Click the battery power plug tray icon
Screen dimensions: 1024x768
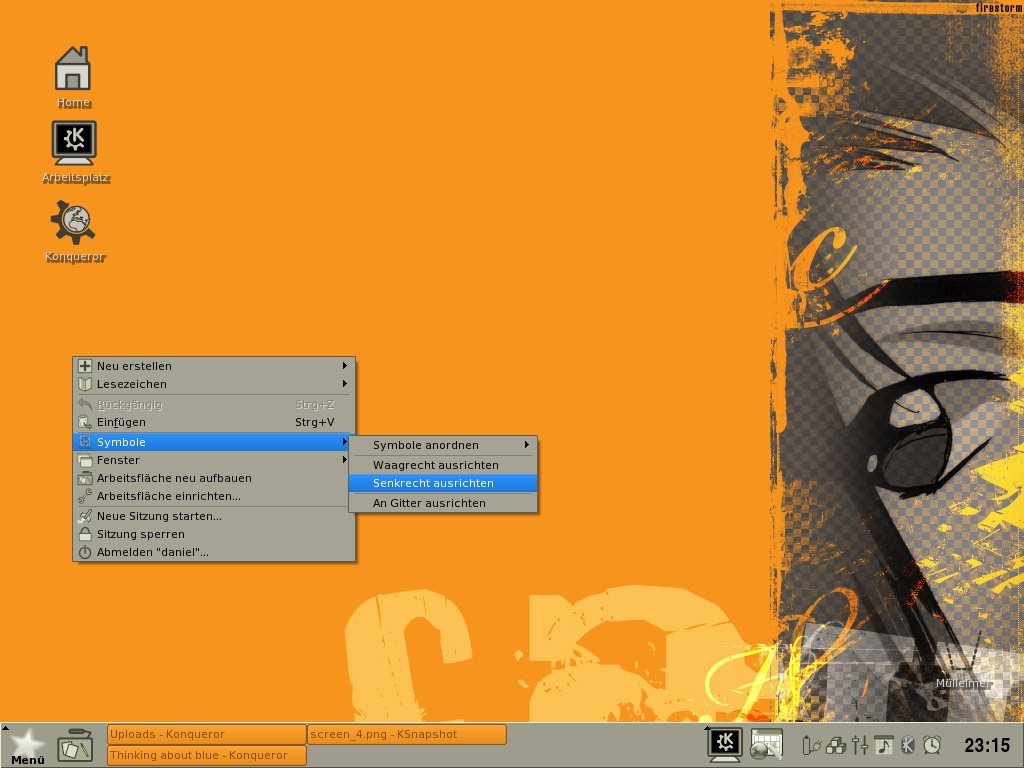coord(810,744)
